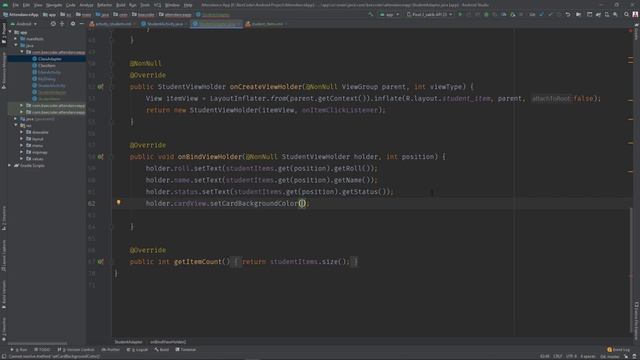Image resolution: width=640 pixels, height=360 pixels.
Task: Click override gutter icon beside onCreateViewHolder
Action: click(100, 87)
